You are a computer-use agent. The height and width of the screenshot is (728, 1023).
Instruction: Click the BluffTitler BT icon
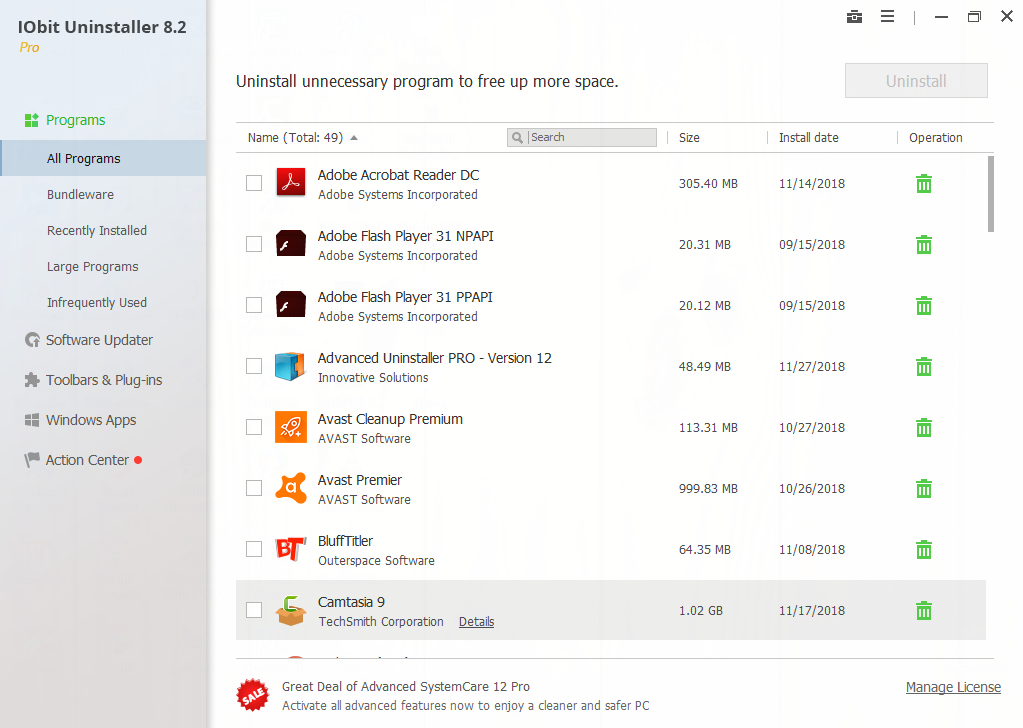[290, 549]
